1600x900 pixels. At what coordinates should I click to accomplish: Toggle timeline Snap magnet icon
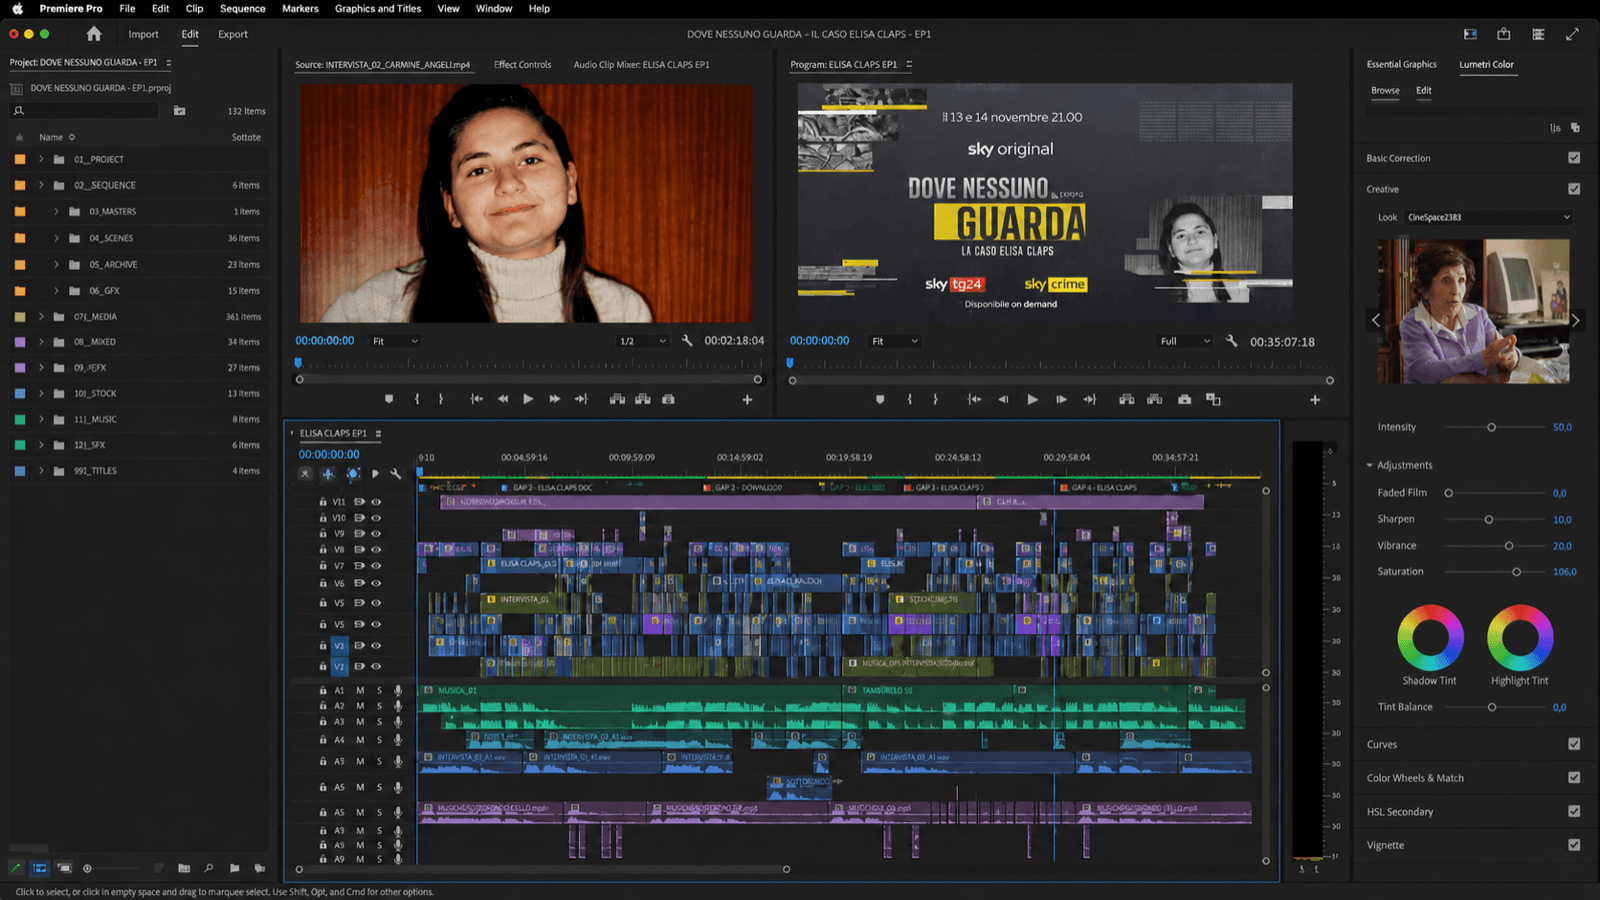327,474
